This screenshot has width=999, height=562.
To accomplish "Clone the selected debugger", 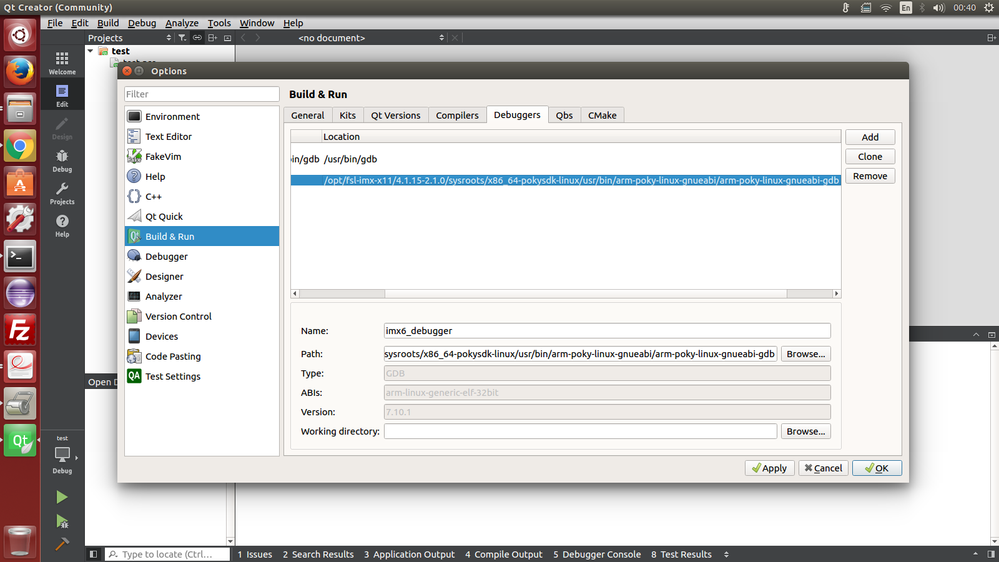I will [870, 157].
